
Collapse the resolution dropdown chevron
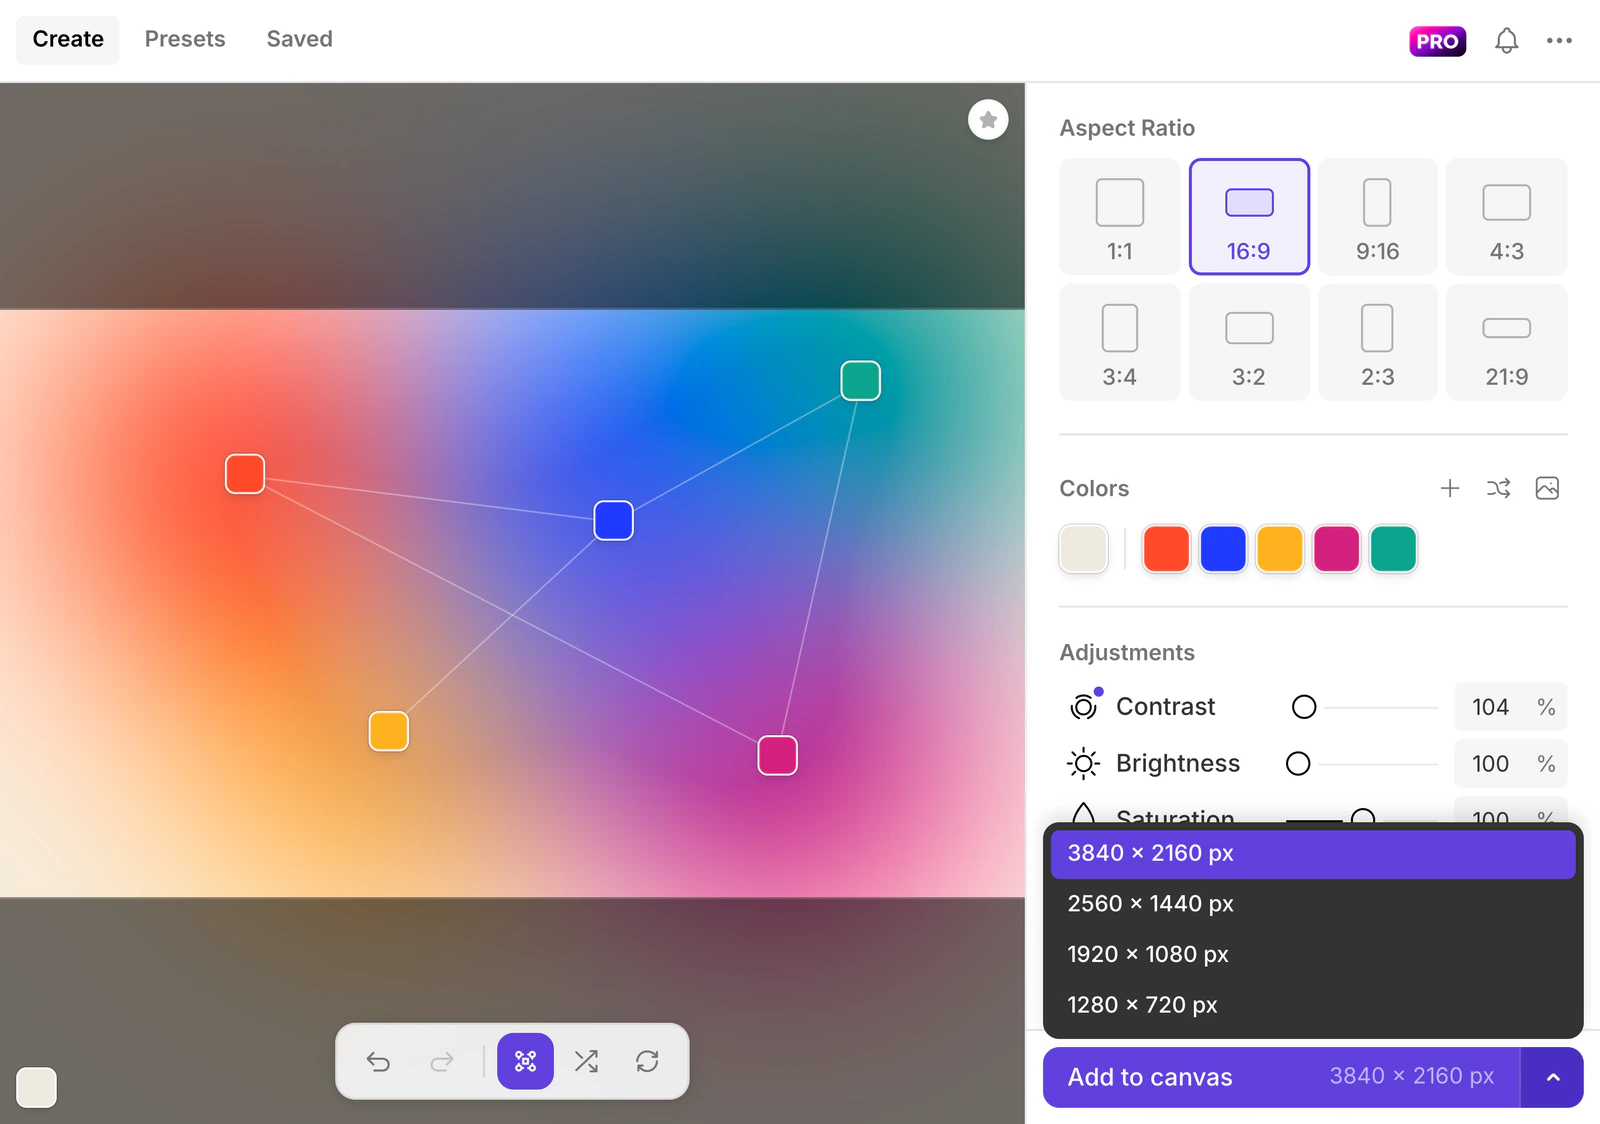tap(1552, 1077)
